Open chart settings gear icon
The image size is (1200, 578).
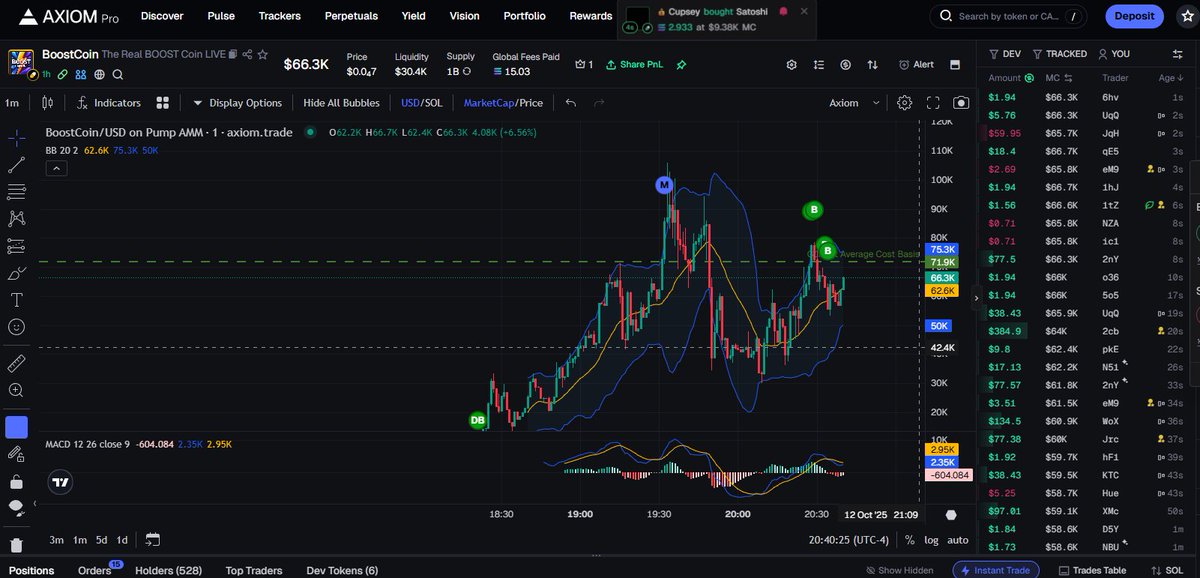[904, 103]
